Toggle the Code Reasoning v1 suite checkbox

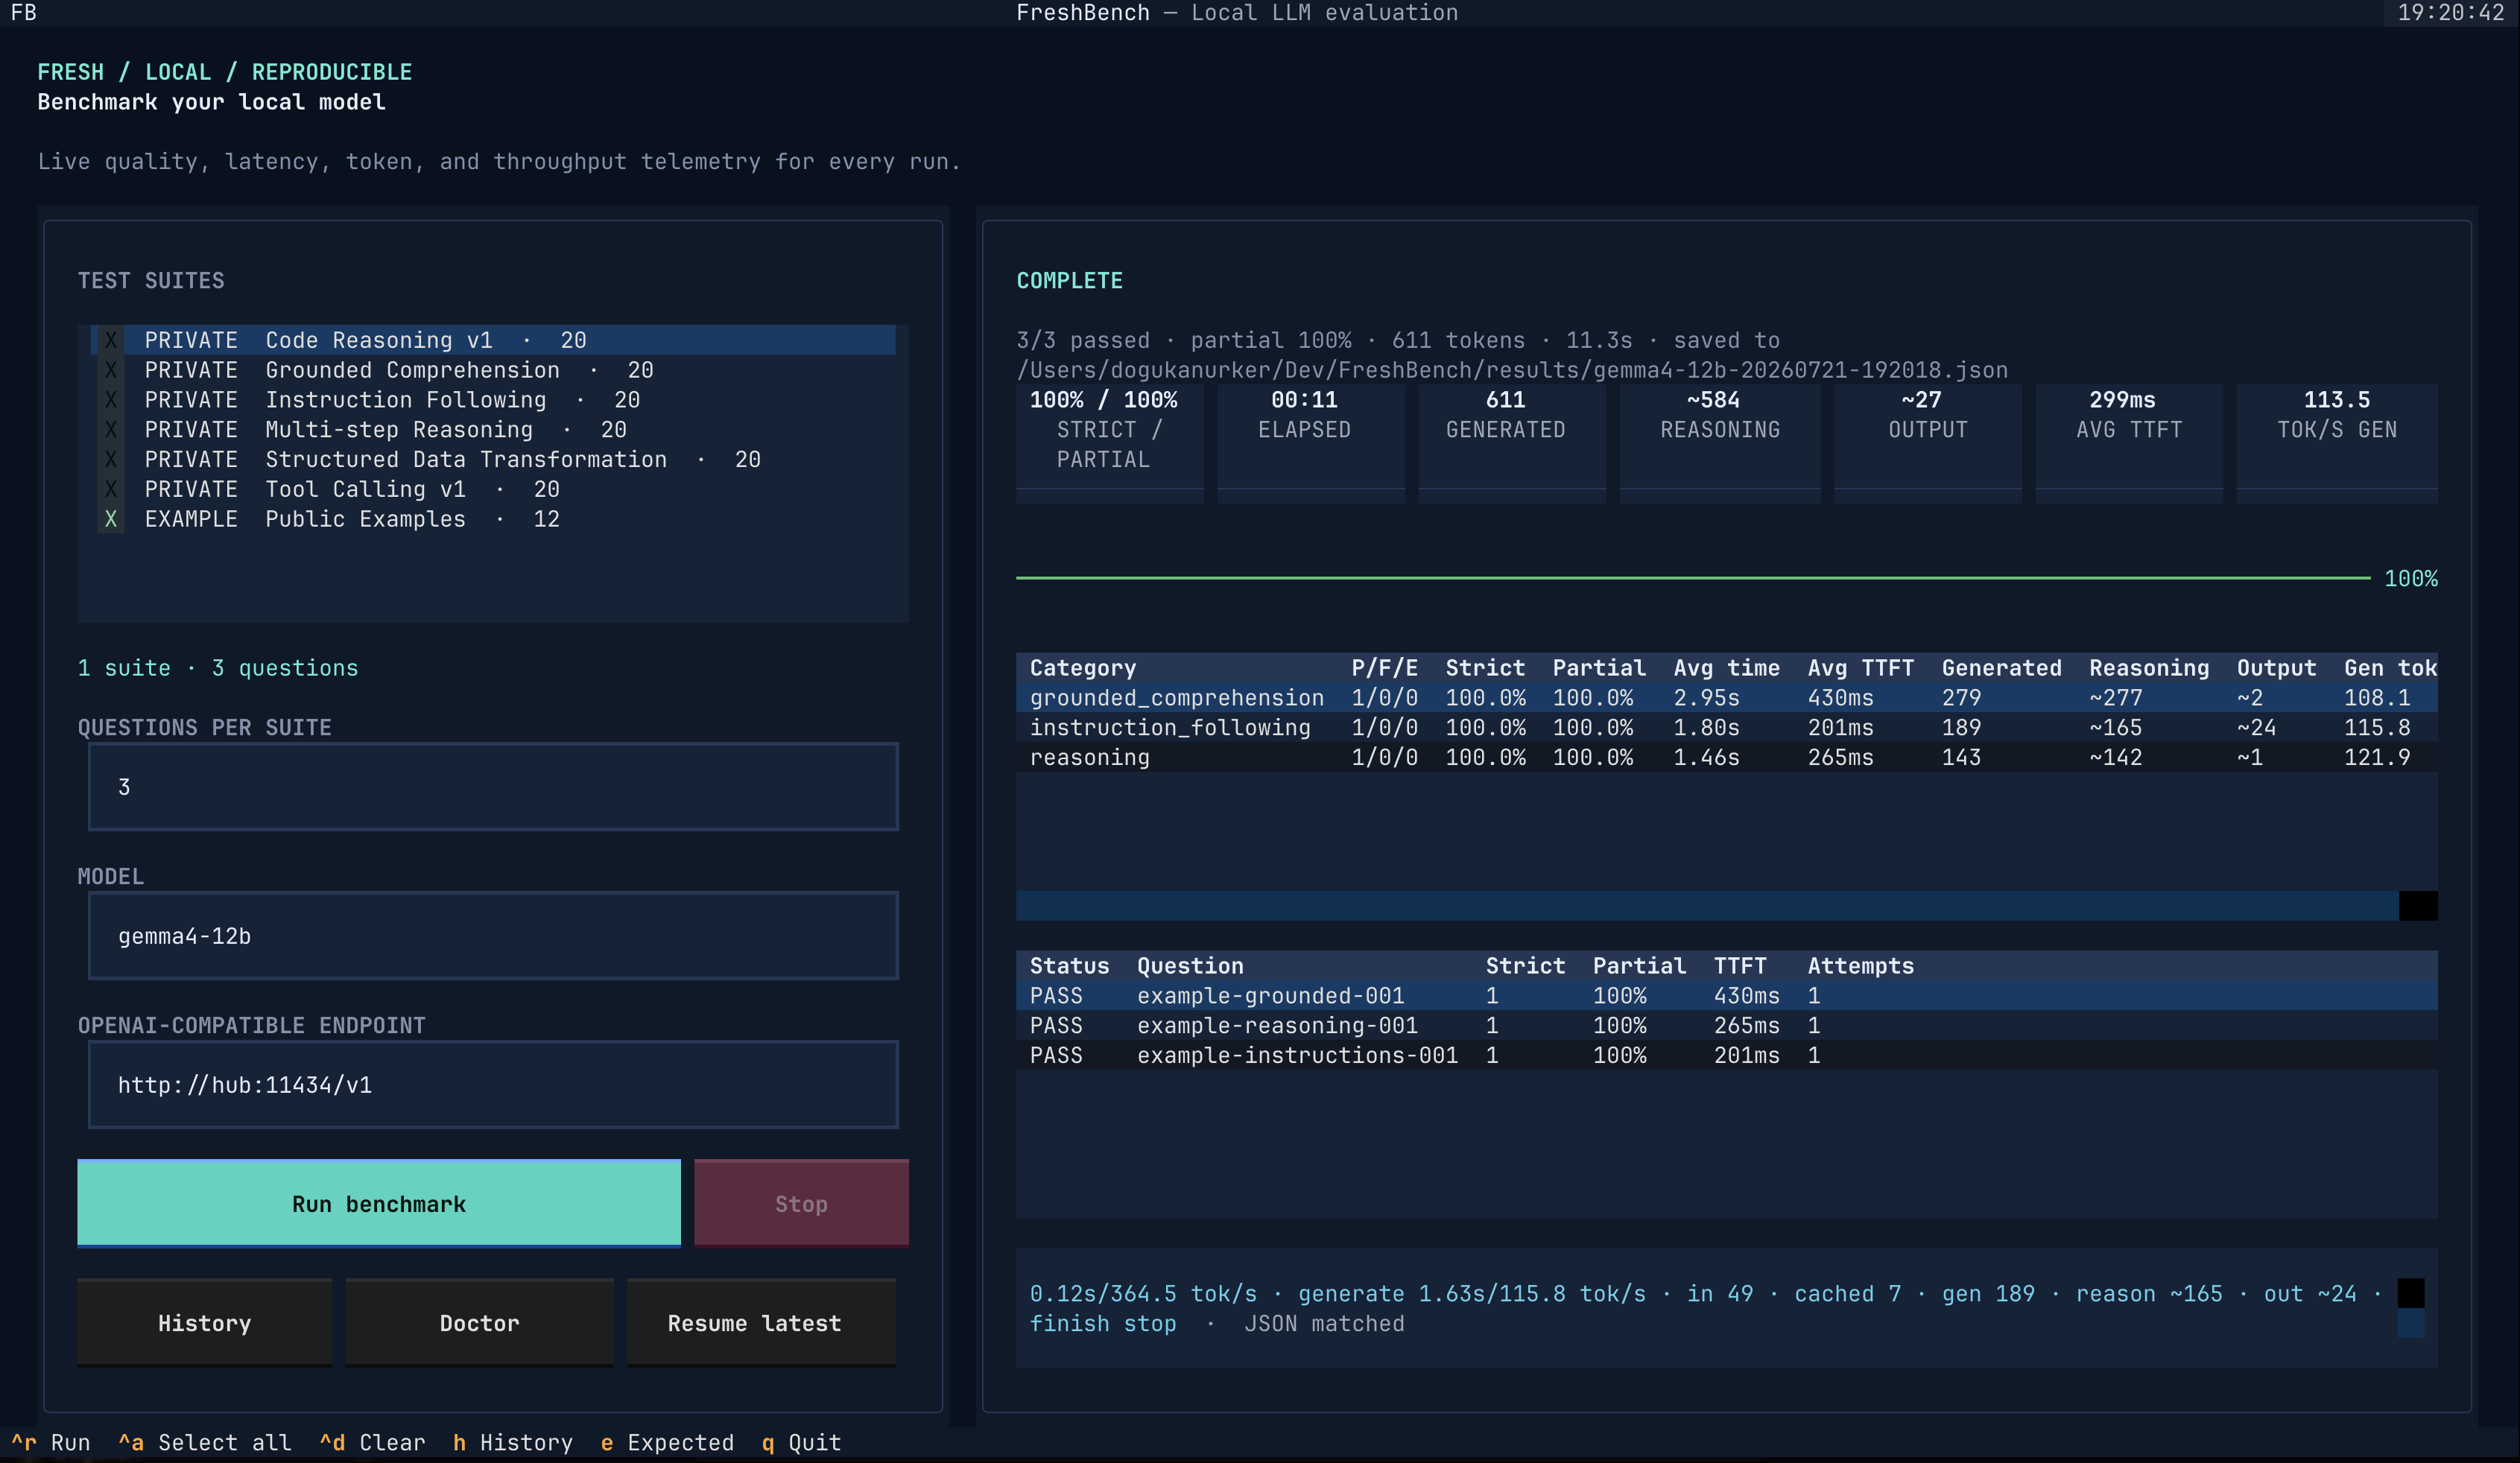coord(111,340)
